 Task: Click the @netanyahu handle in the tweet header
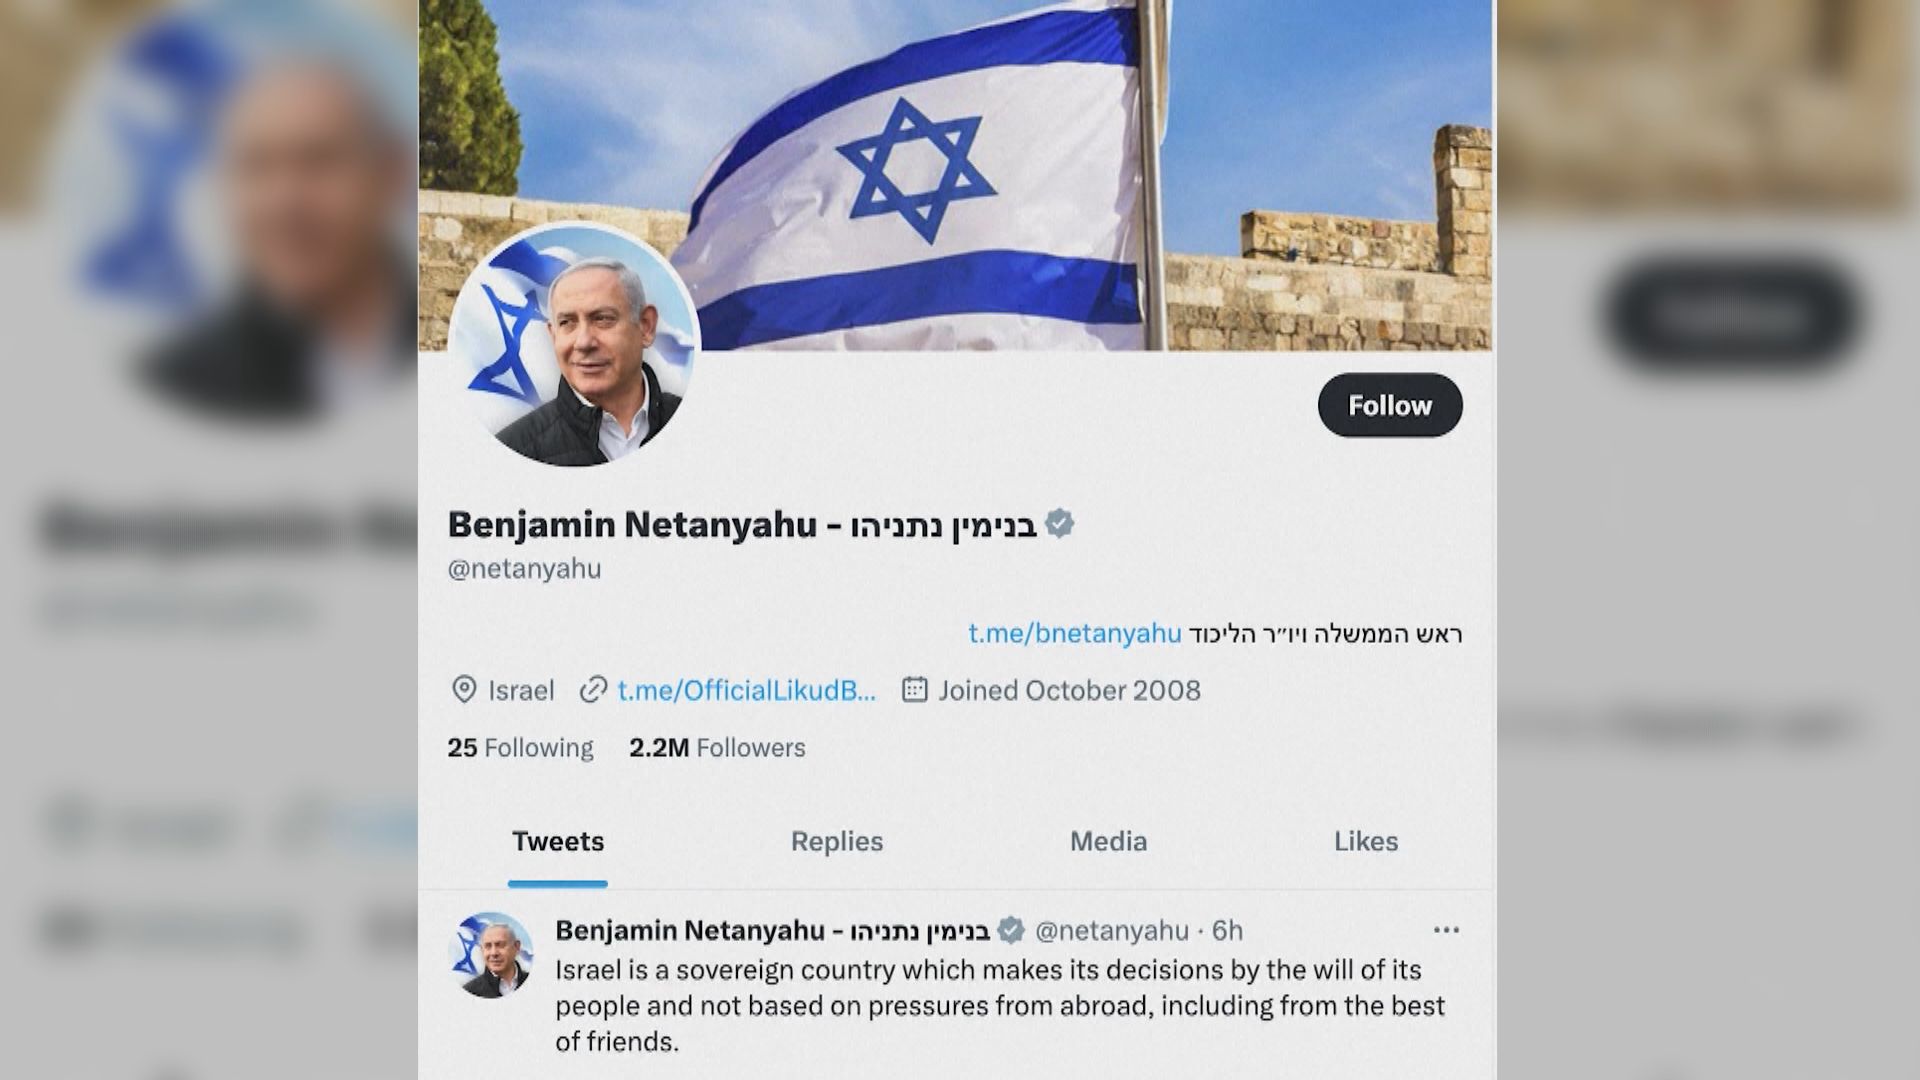point(1112,931)
